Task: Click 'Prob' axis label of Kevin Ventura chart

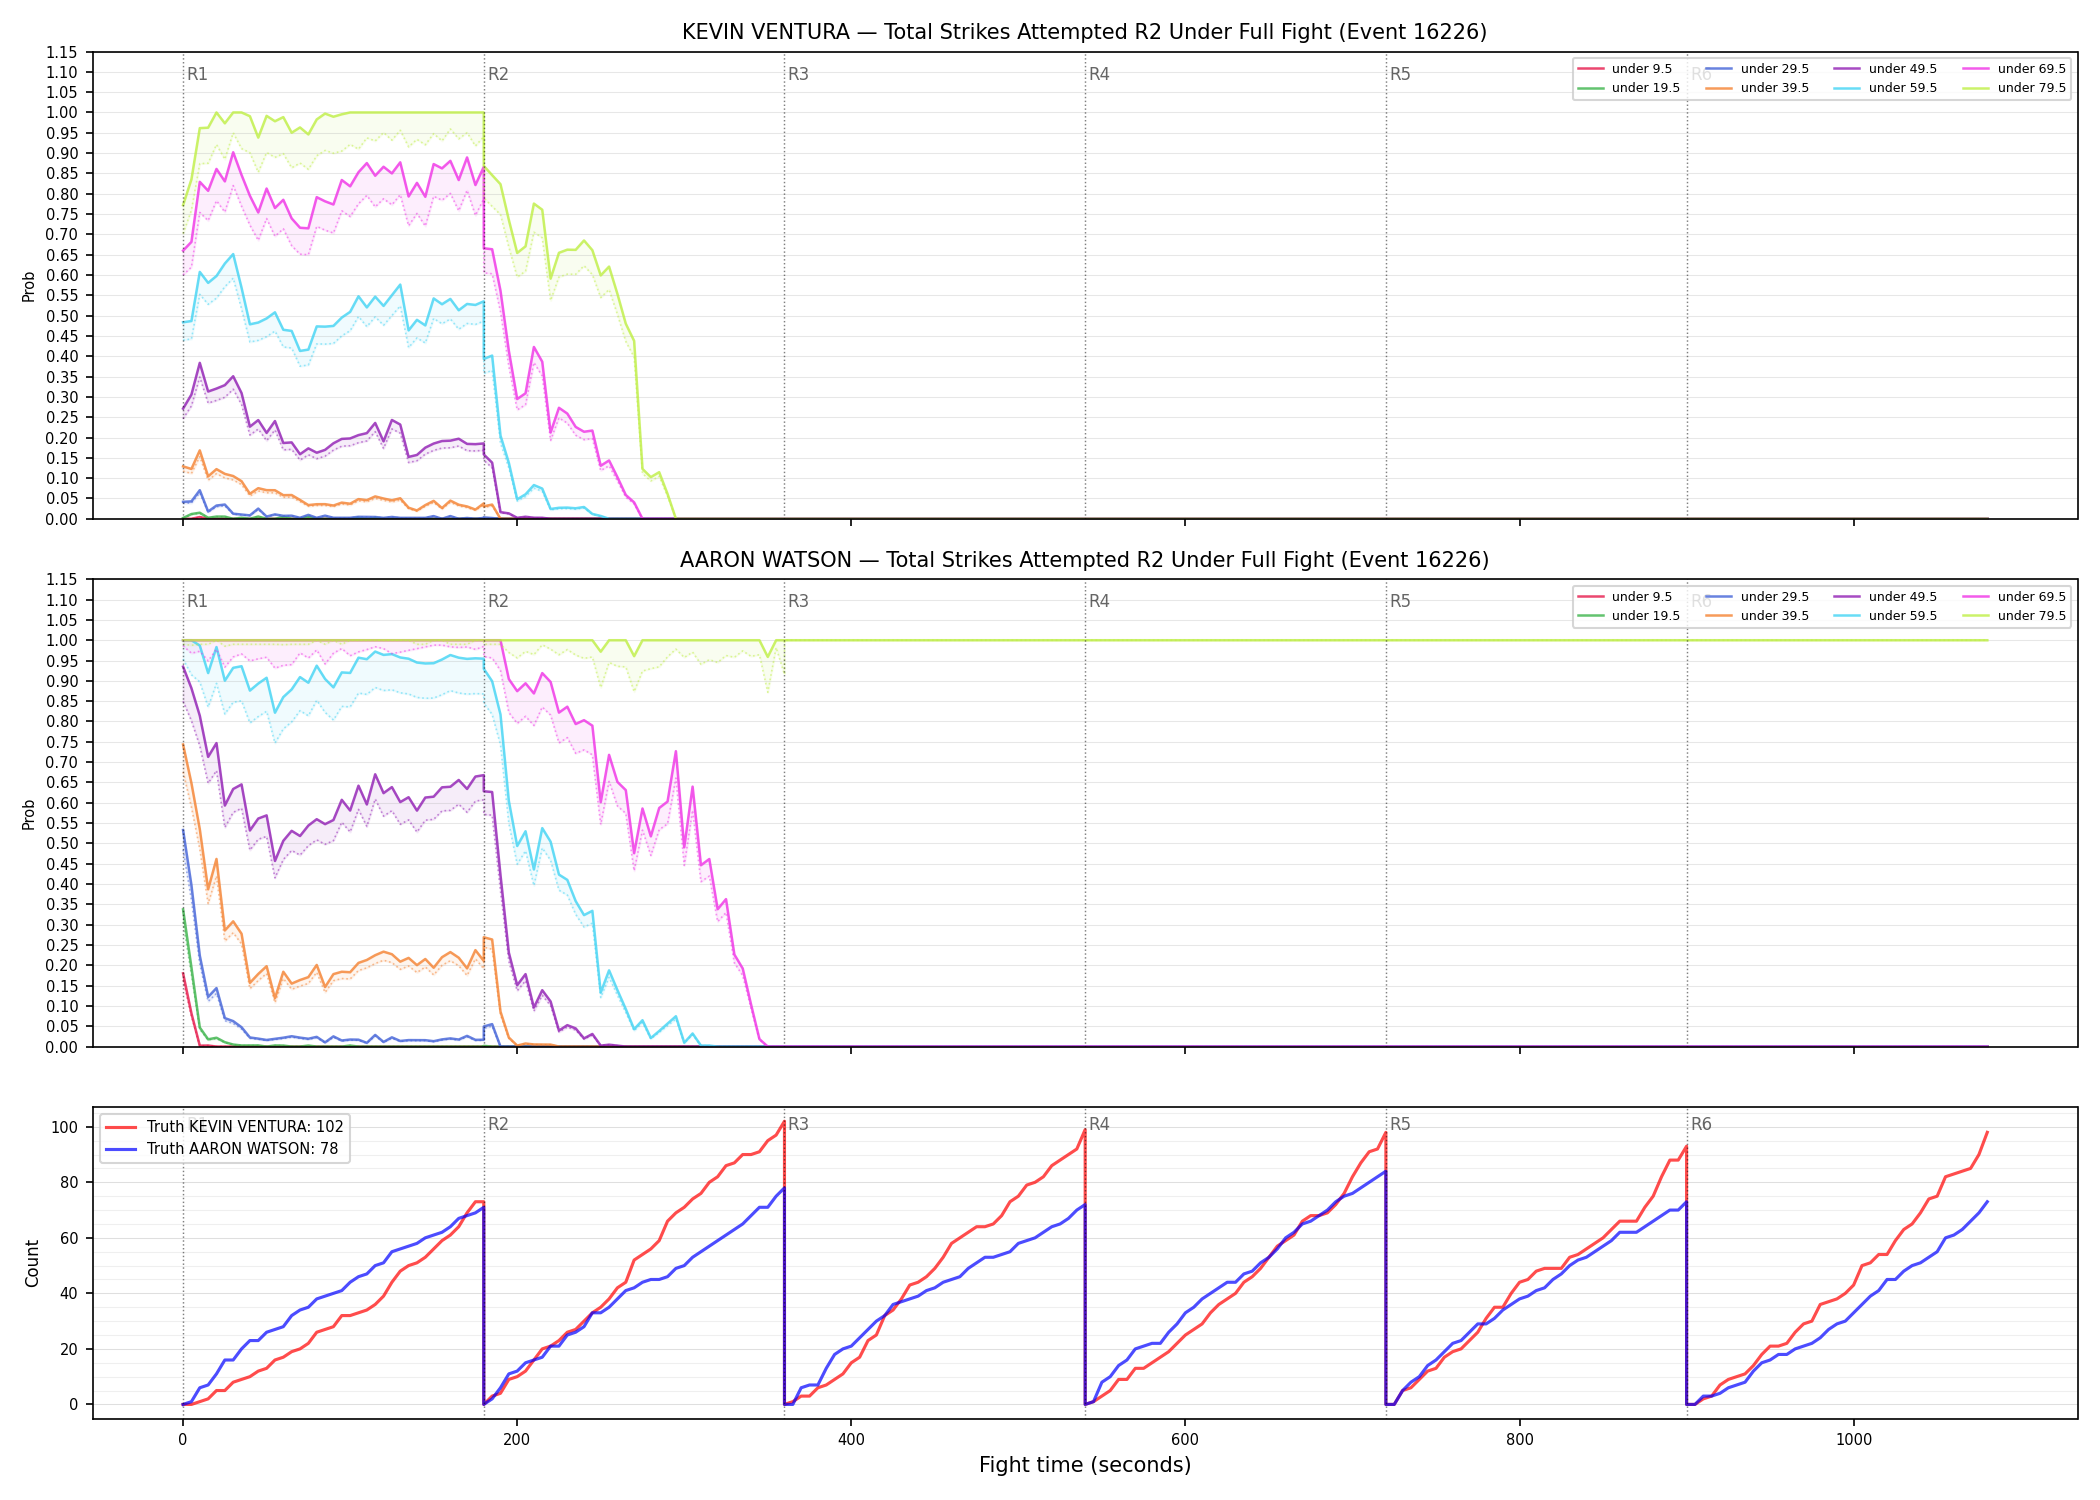Action: pyautogui.click(x=29, y=287)
